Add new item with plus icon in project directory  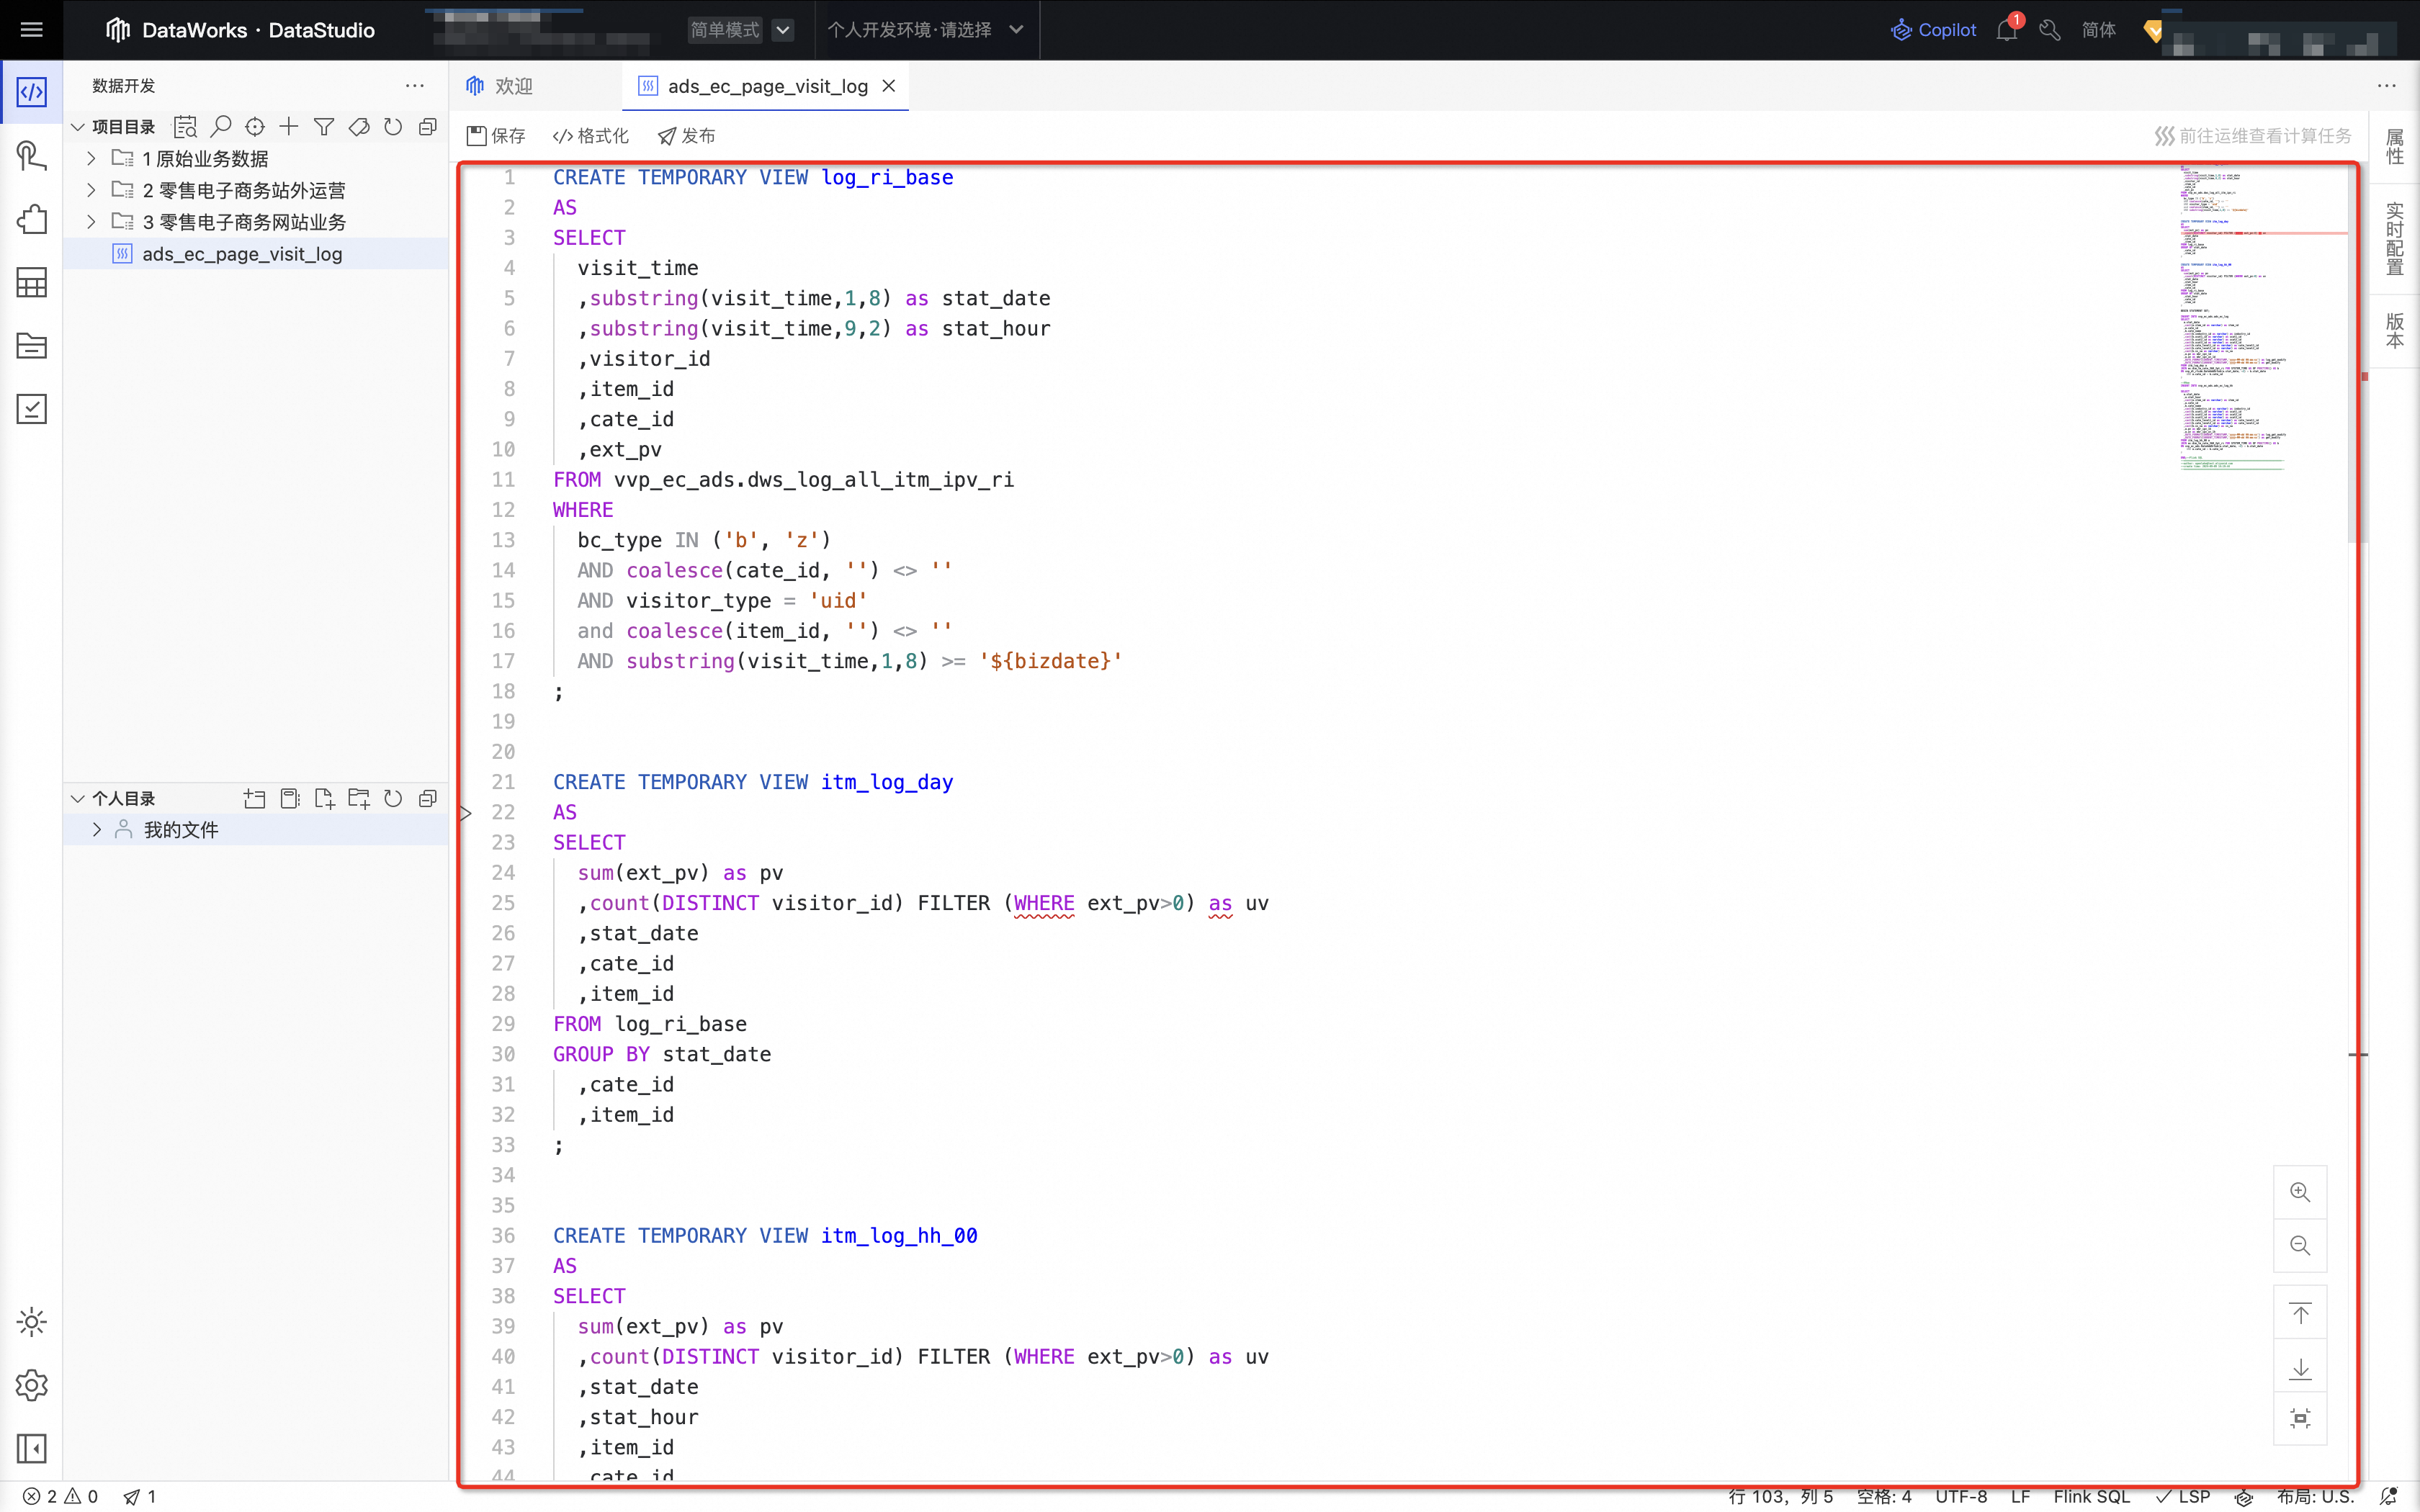[x=289, y=127]
